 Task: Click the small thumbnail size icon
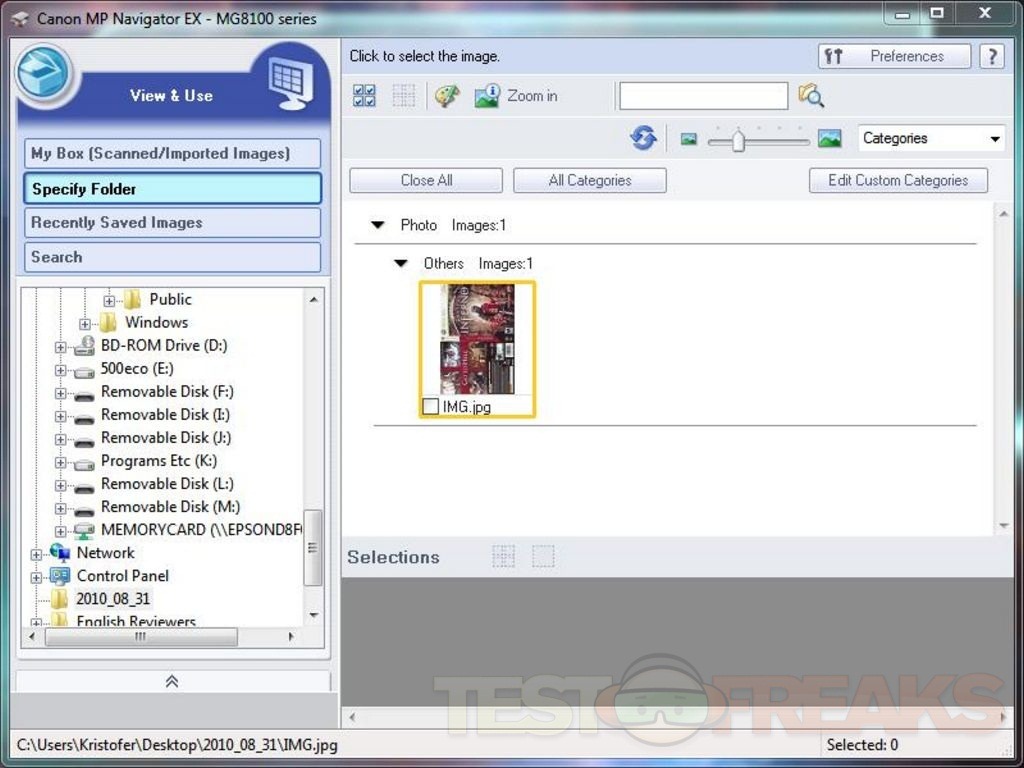[688, 139]
